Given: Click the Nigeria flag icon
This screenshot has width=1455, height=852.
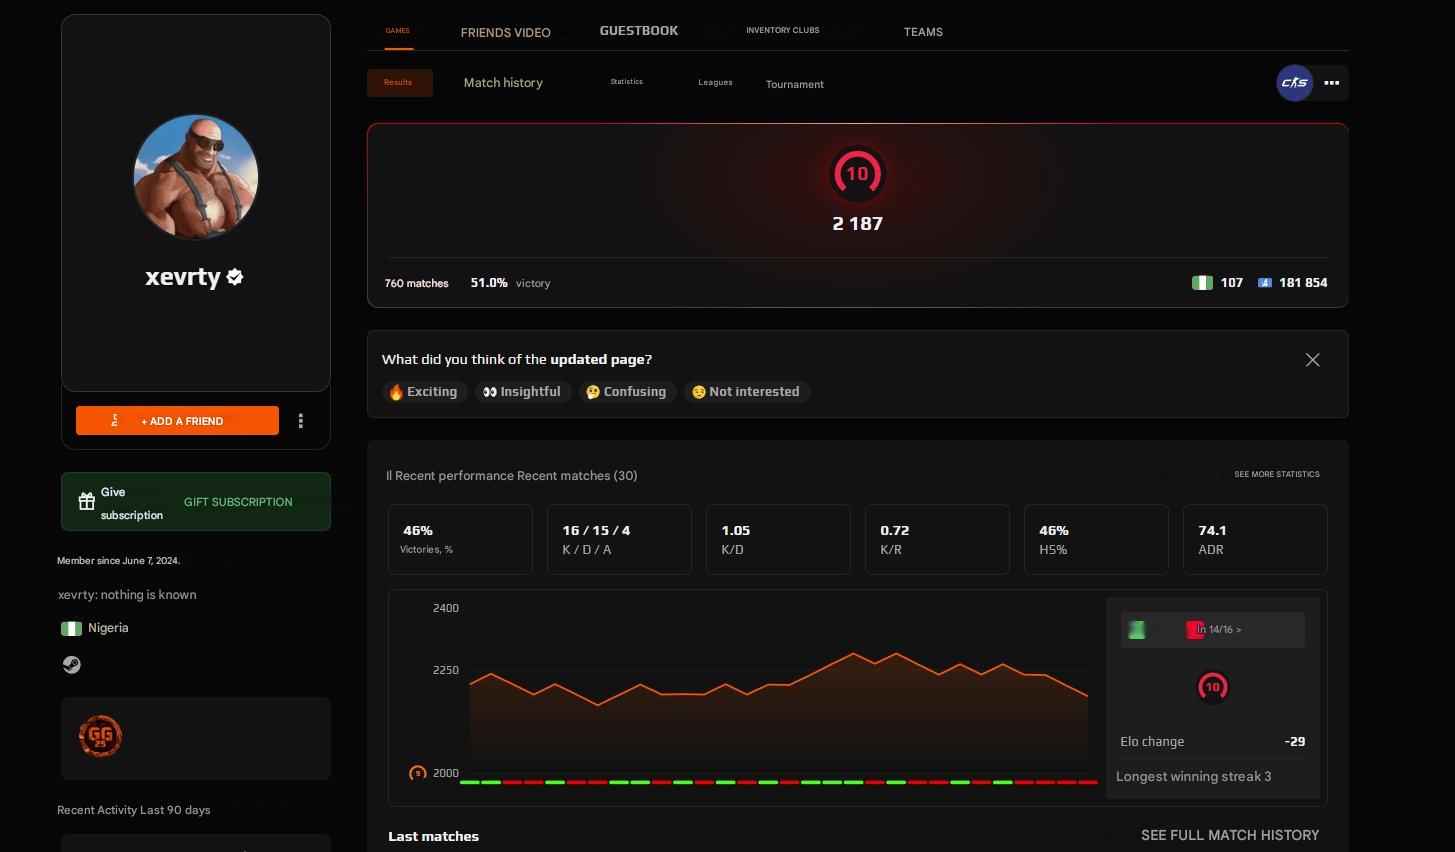Looking at the screenshot, I should pyautogui.click(x=71, y=628).
